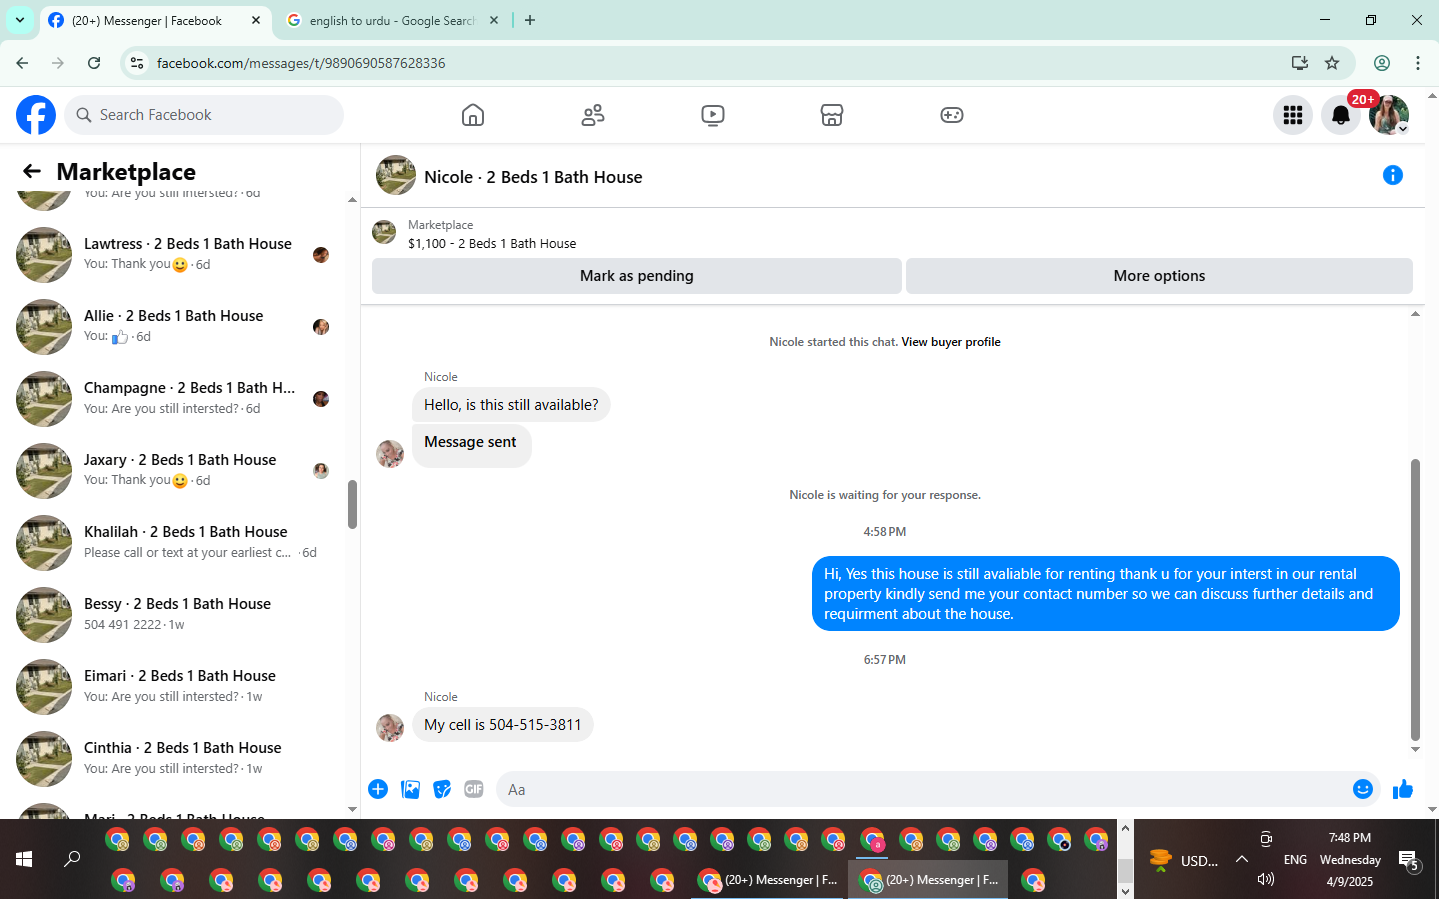Open the Chrome profile icon
Screen dimensions: 1439x899
(1382, 63)
